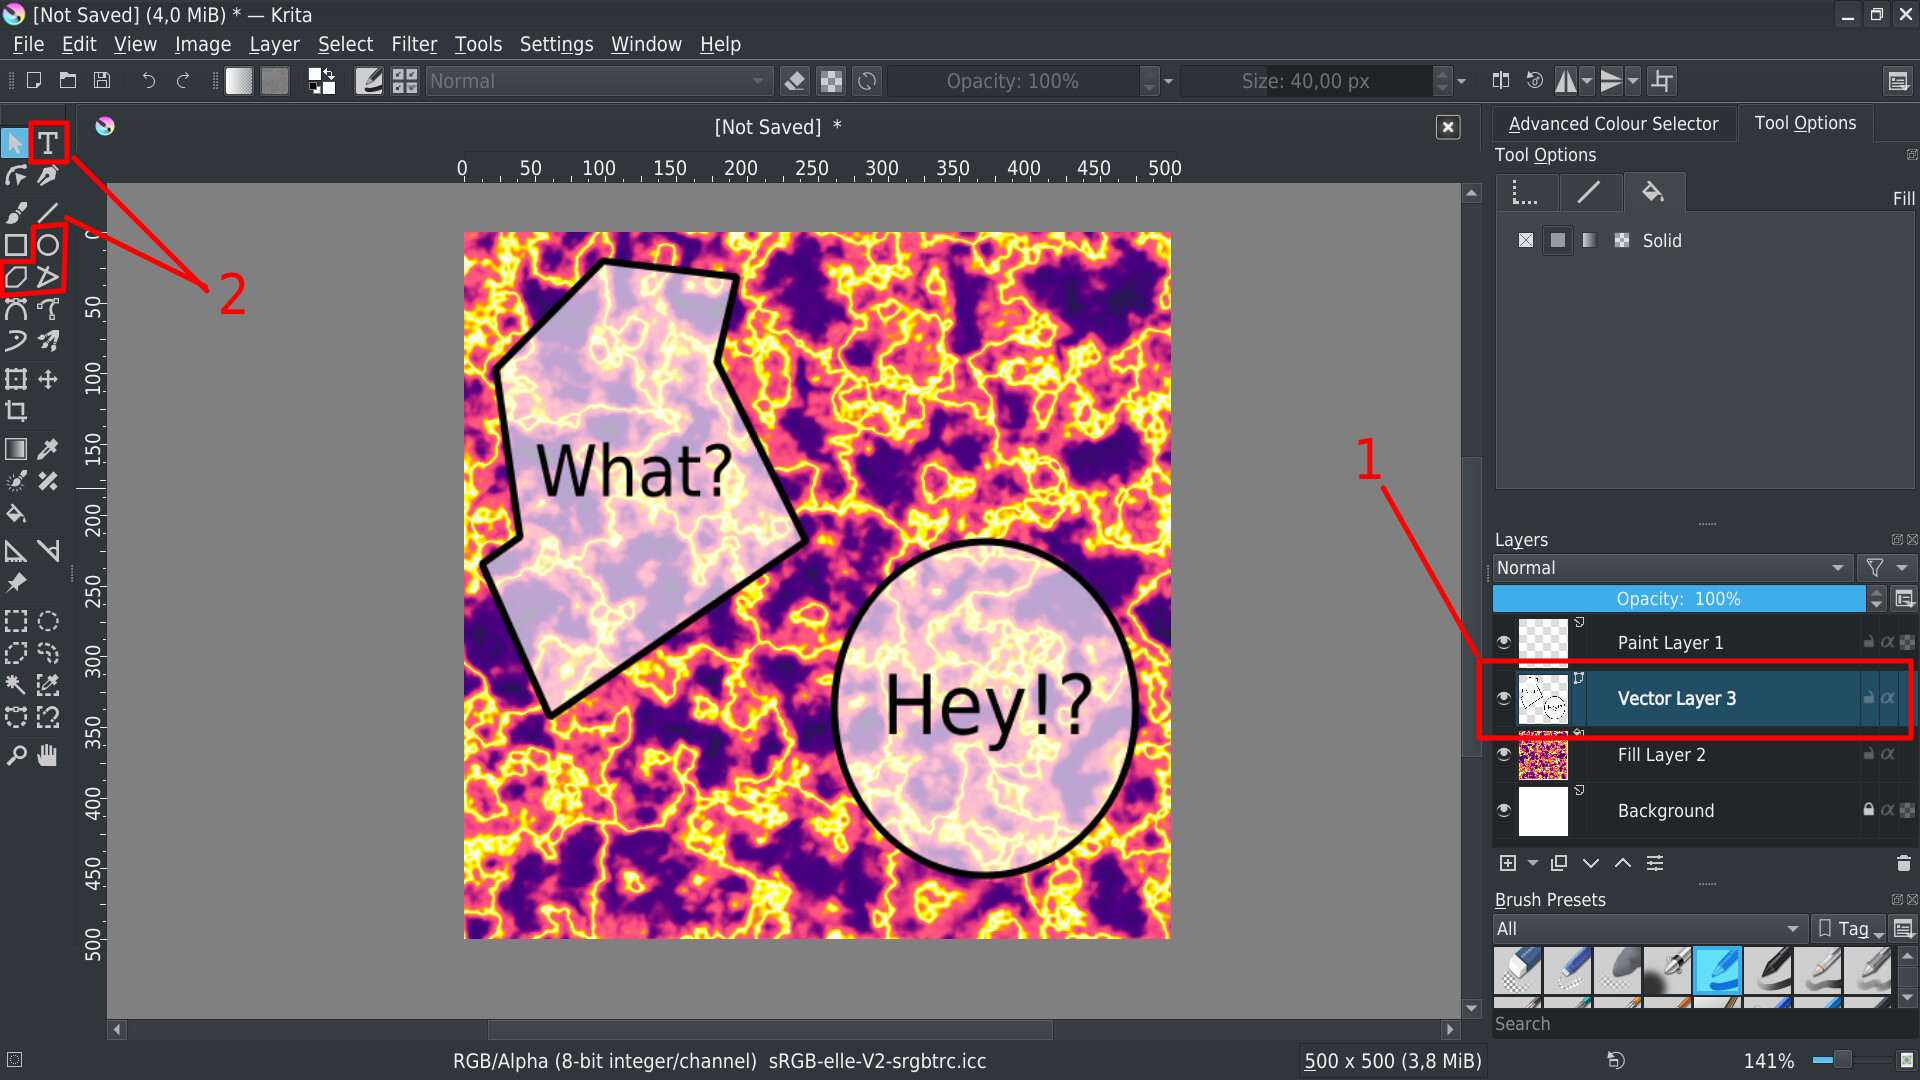Screen dimensions: 1920x1080
Task: Select the Text tool in toolbox
Action: (47, 144)
